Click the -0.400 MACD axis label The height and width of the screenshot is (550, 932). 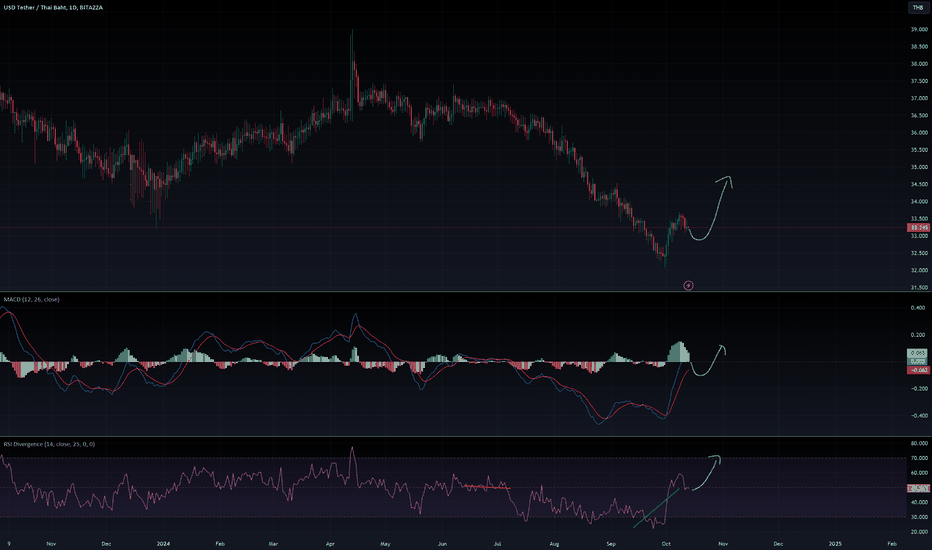pyautogui.click(x=917, y=416)
